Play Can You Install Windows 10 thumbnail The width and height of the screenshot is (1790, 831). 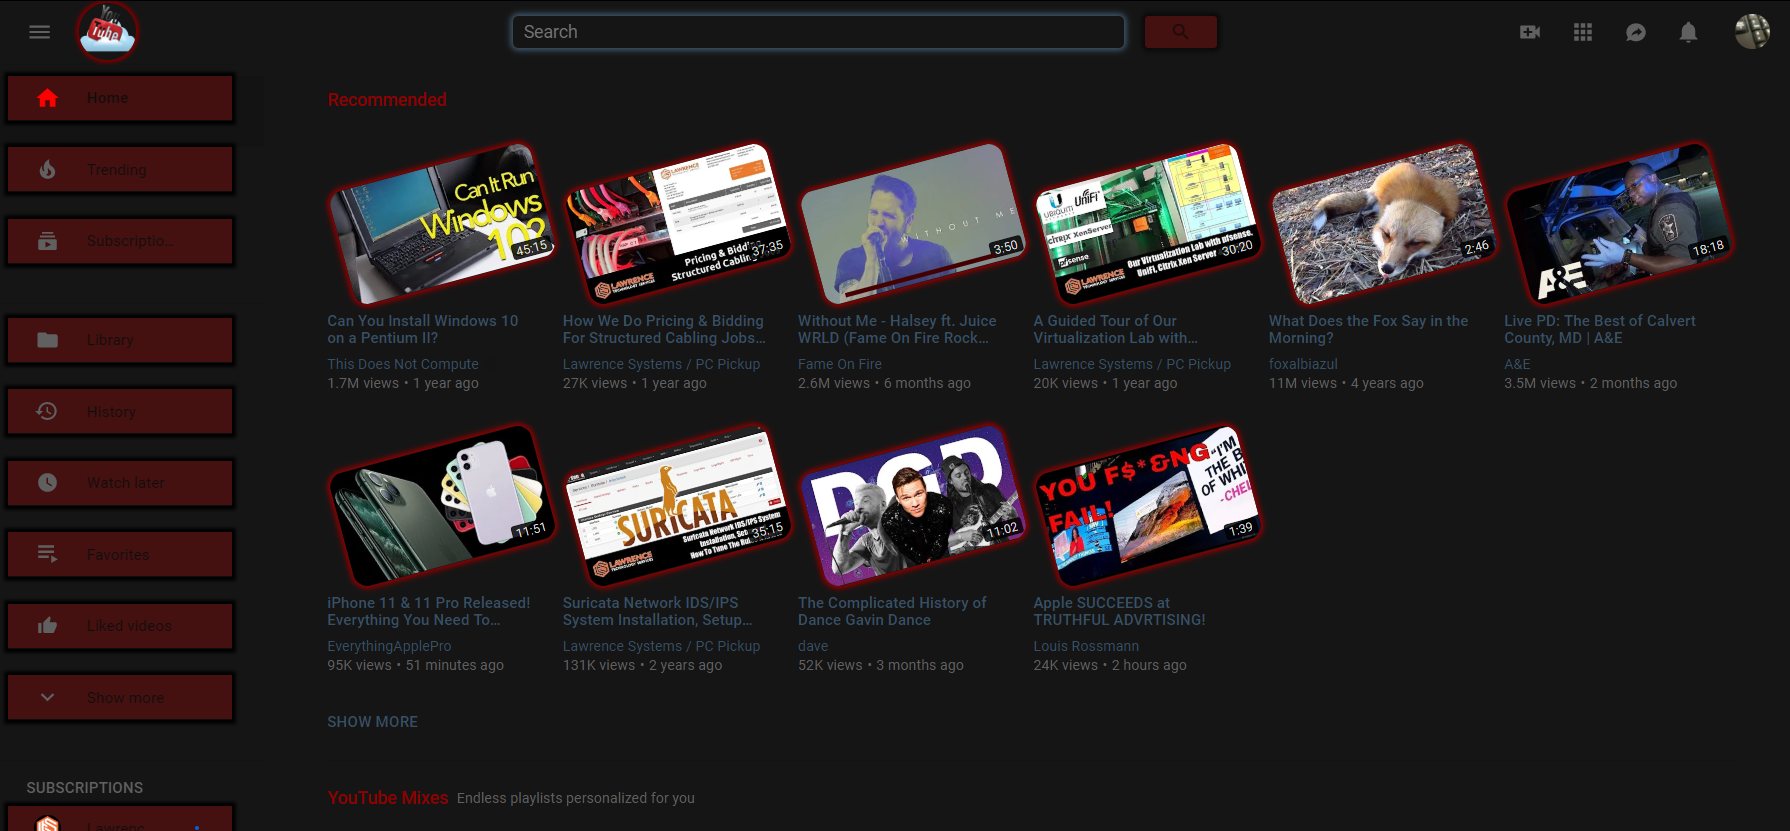[x=441, y=223]
